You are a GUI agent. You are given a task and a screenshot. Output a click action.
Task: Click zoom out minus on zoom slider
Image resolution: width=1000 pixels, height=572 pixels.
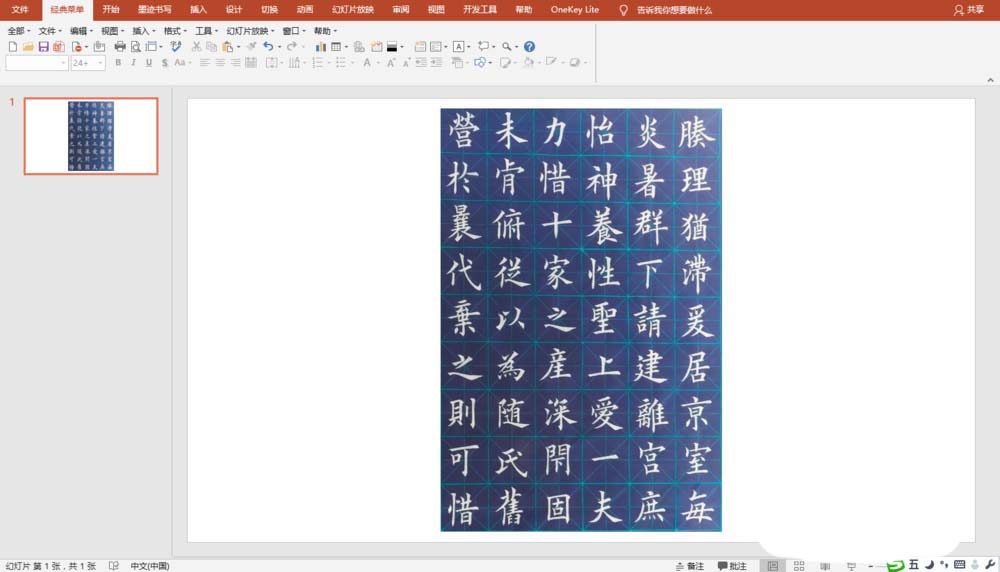[x=871, y=566]
